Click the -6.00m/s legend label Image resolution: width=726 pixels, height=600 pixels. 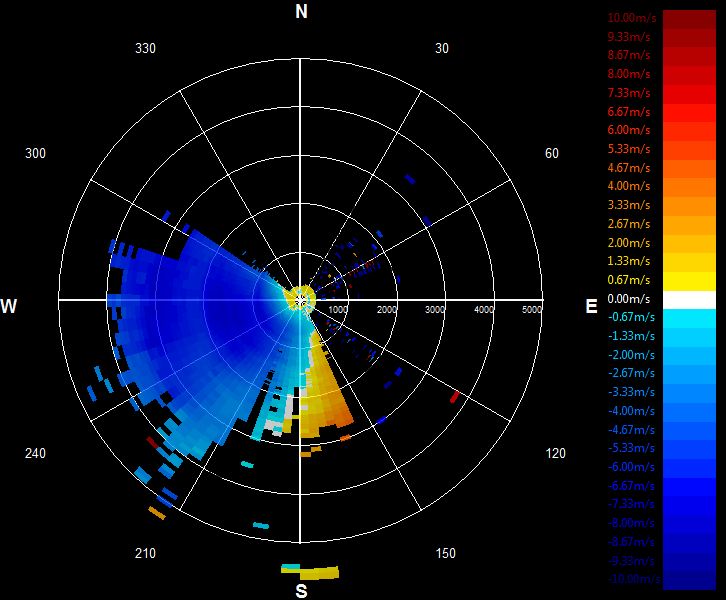(x=631, y=467)
